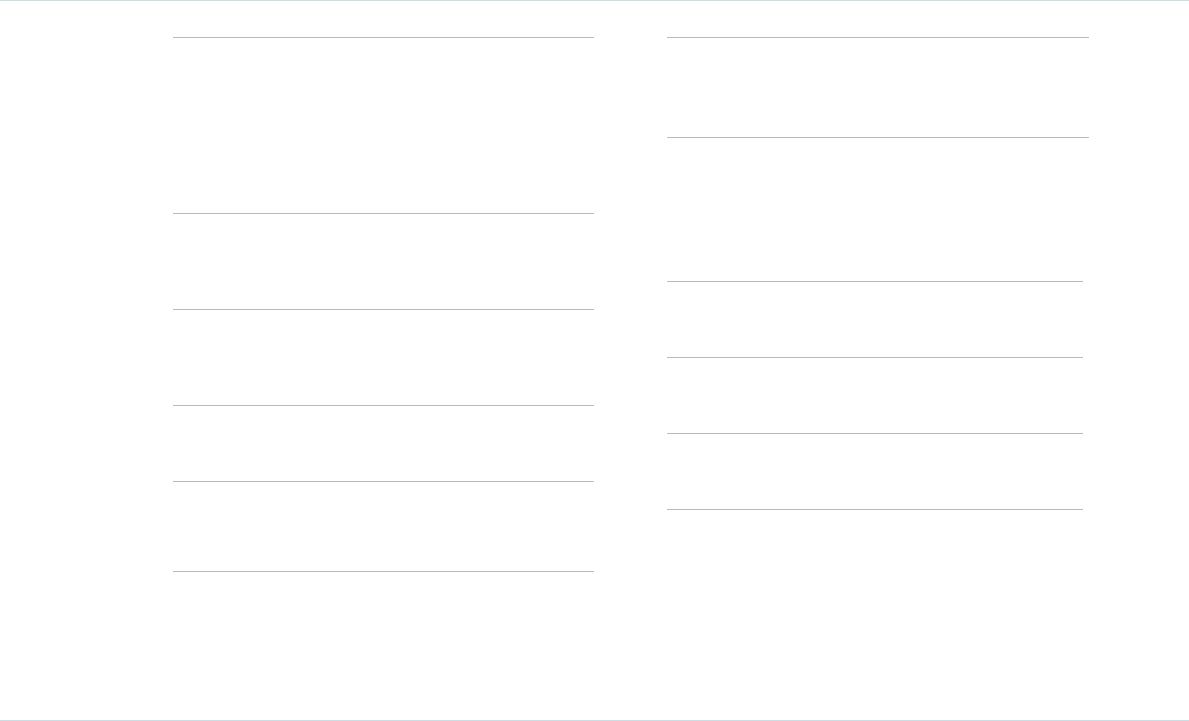
Task: Select the third empty section in left column
Action: pyautogui.click(x=383, y=357)
